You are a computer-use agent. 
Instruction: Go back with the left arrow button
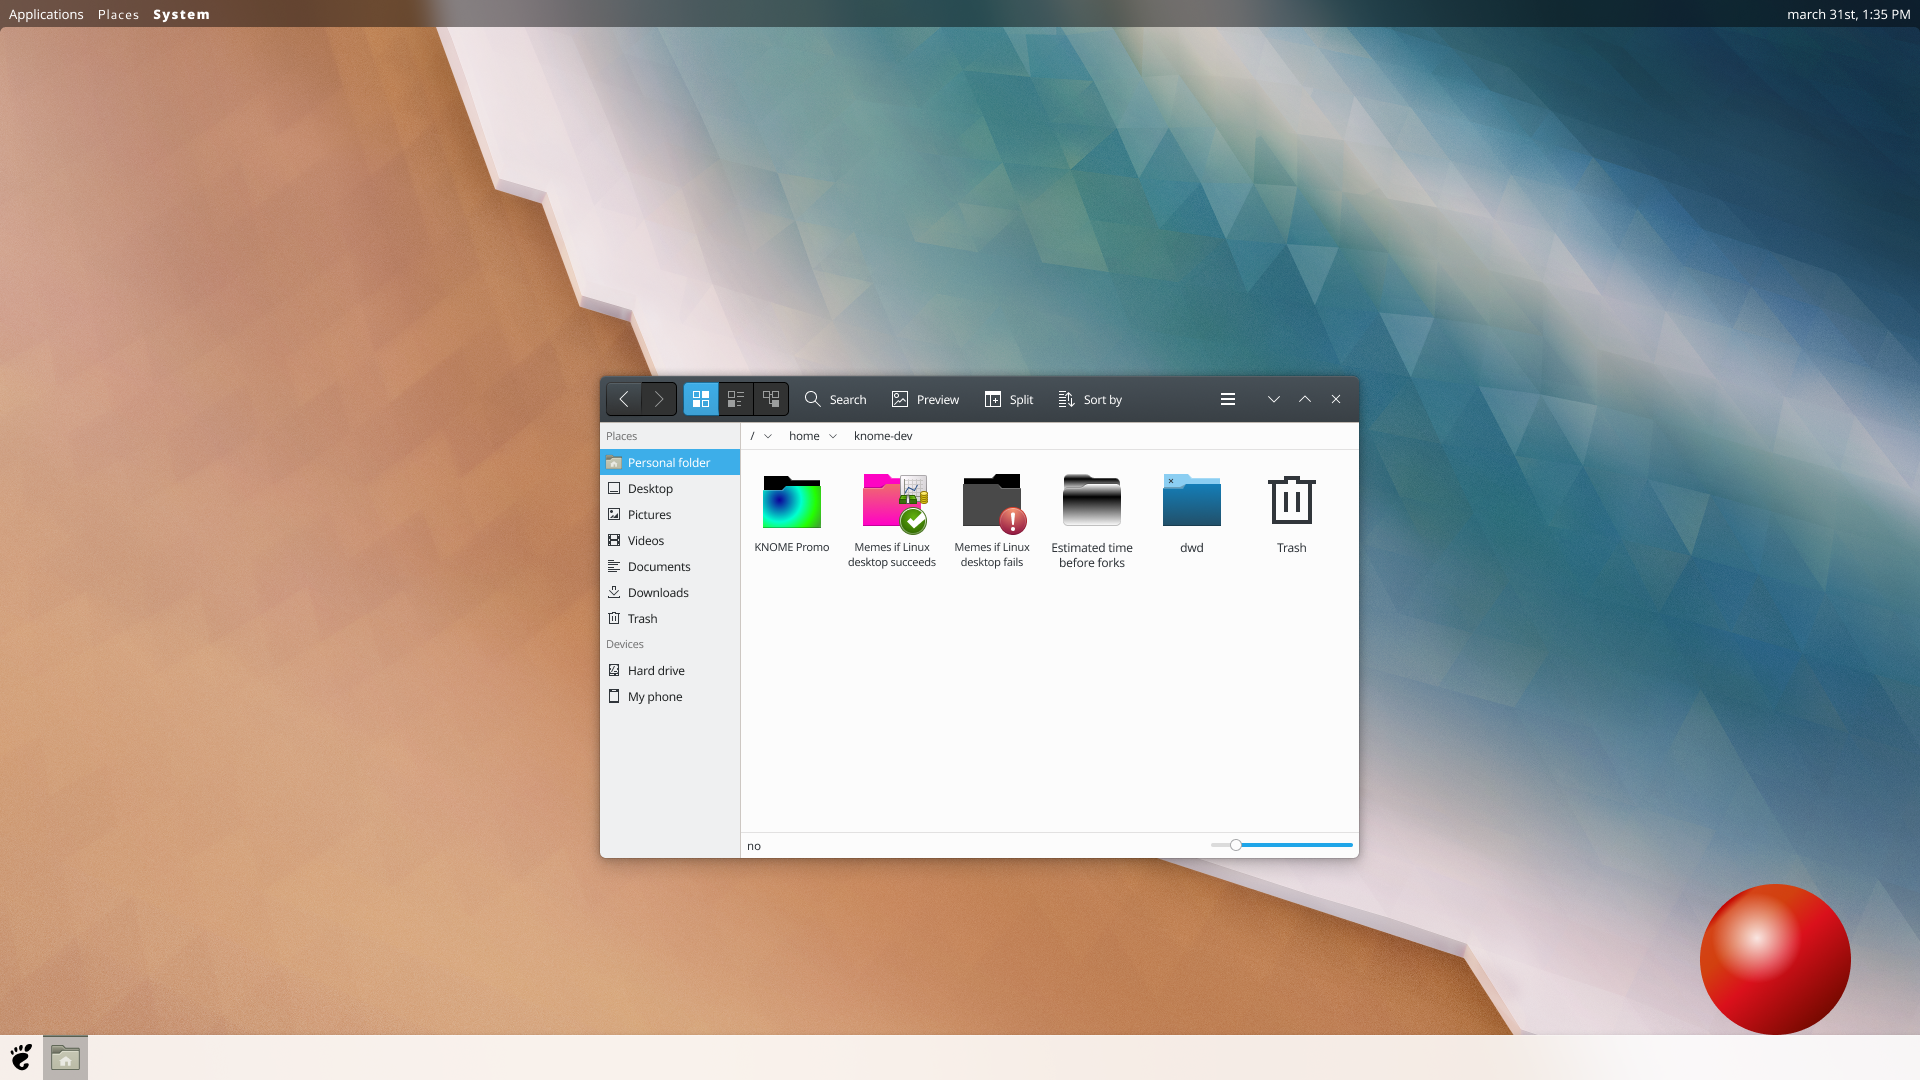click(624, 399)
